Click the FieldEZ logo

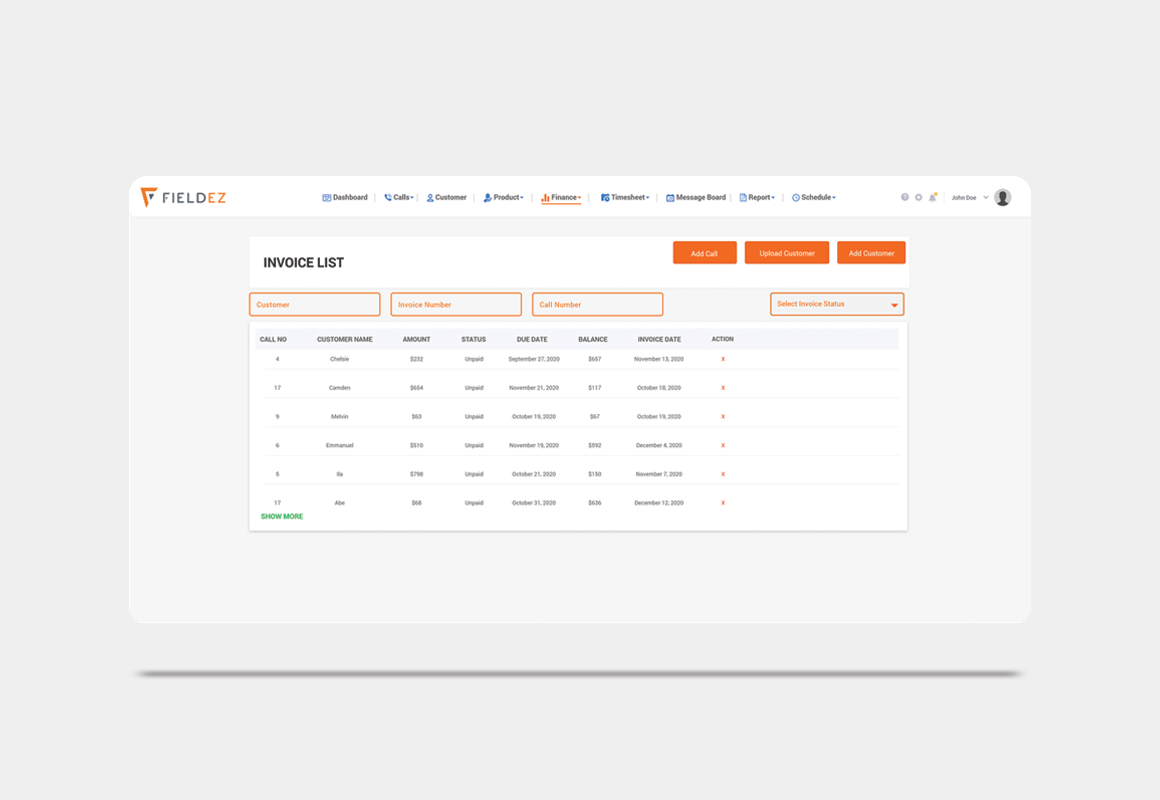184,198
